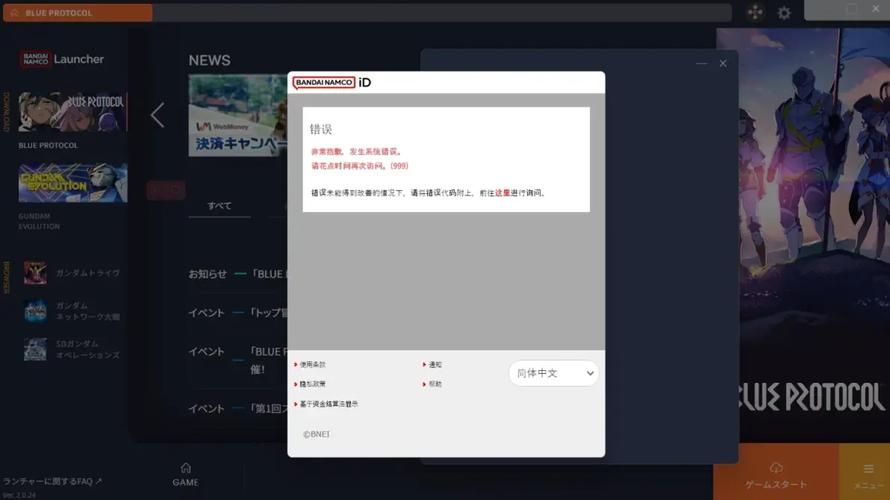Open the settings gear in the top bar
Viewport: 890px width, 500px height.
[x=784, y=12]
